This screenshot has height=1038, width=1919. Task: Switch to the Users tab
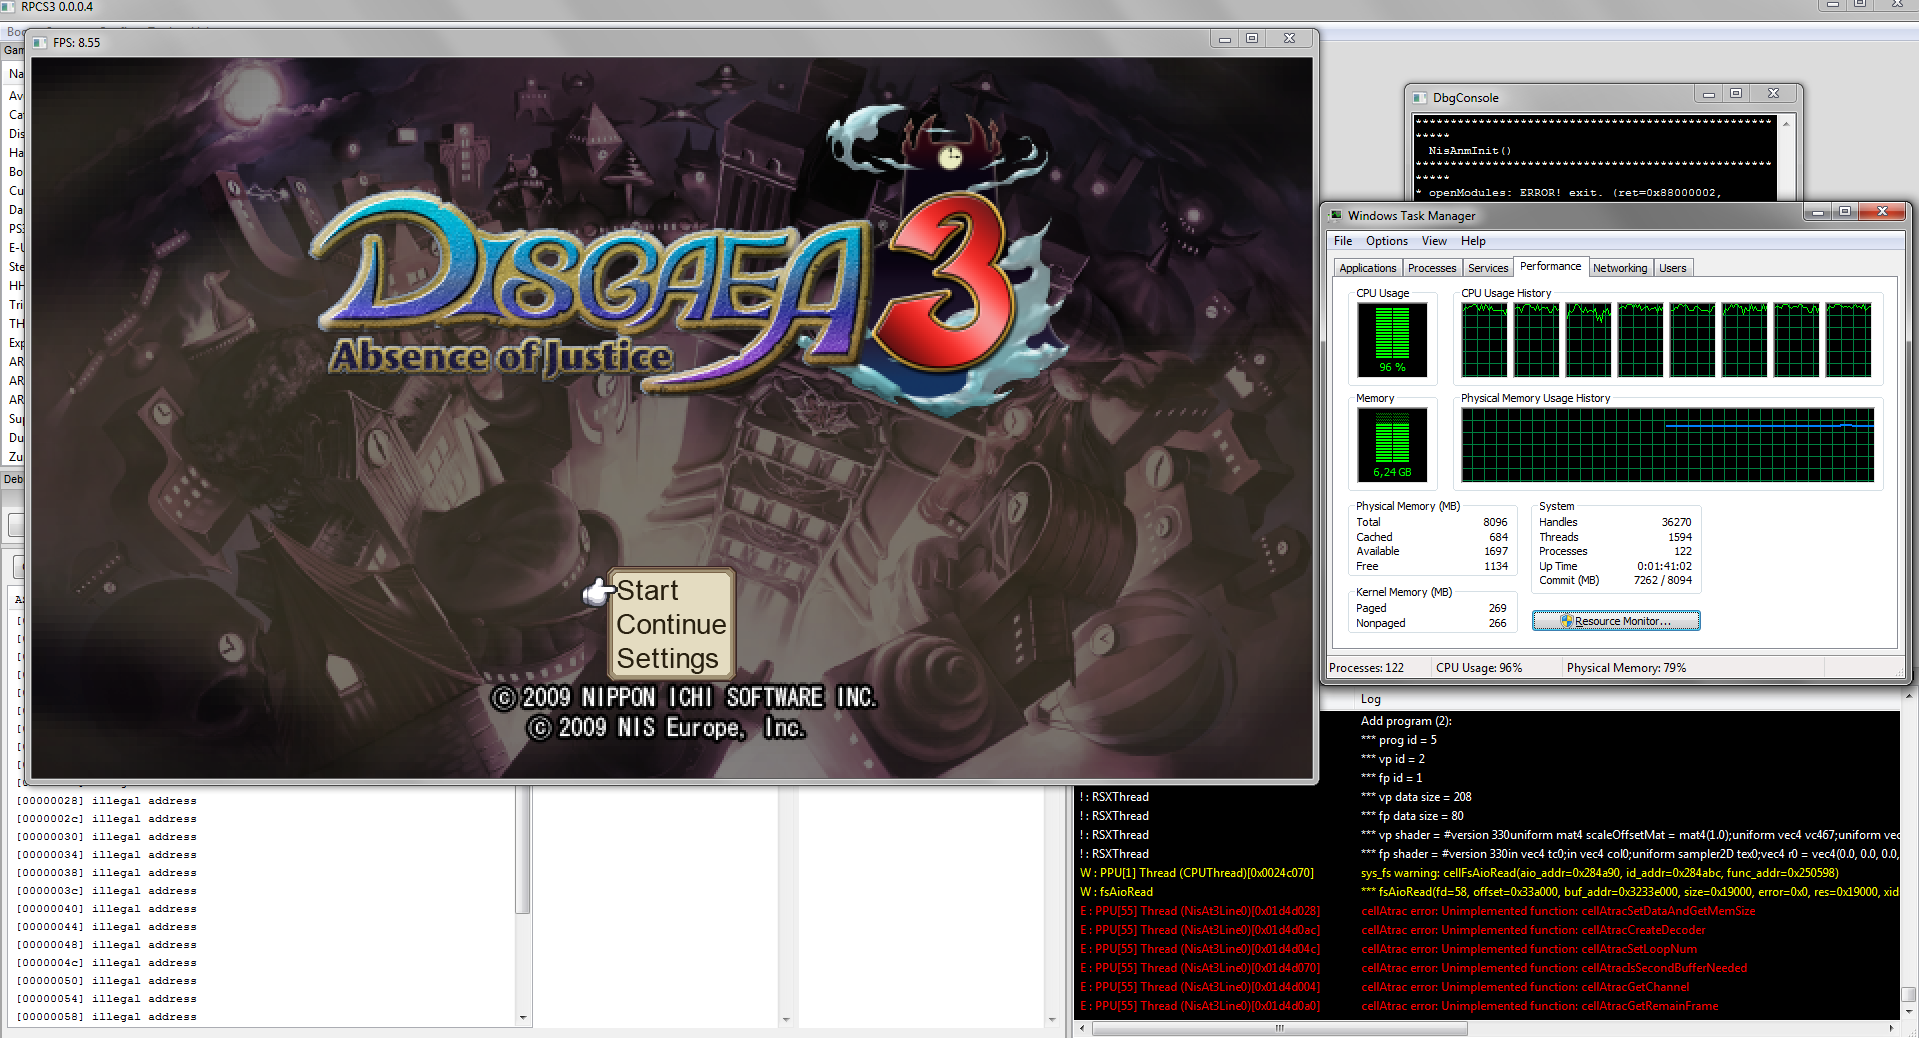(x=1672, y=268)
